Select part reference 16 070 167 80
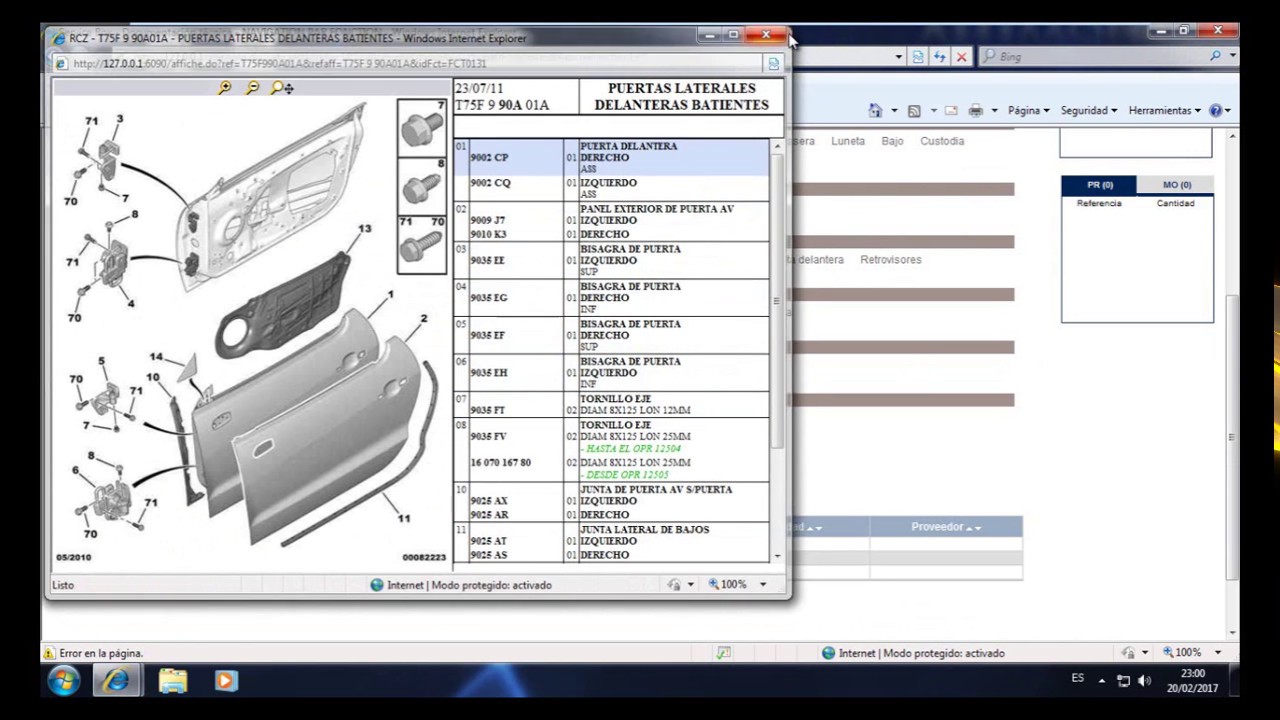 500,463
